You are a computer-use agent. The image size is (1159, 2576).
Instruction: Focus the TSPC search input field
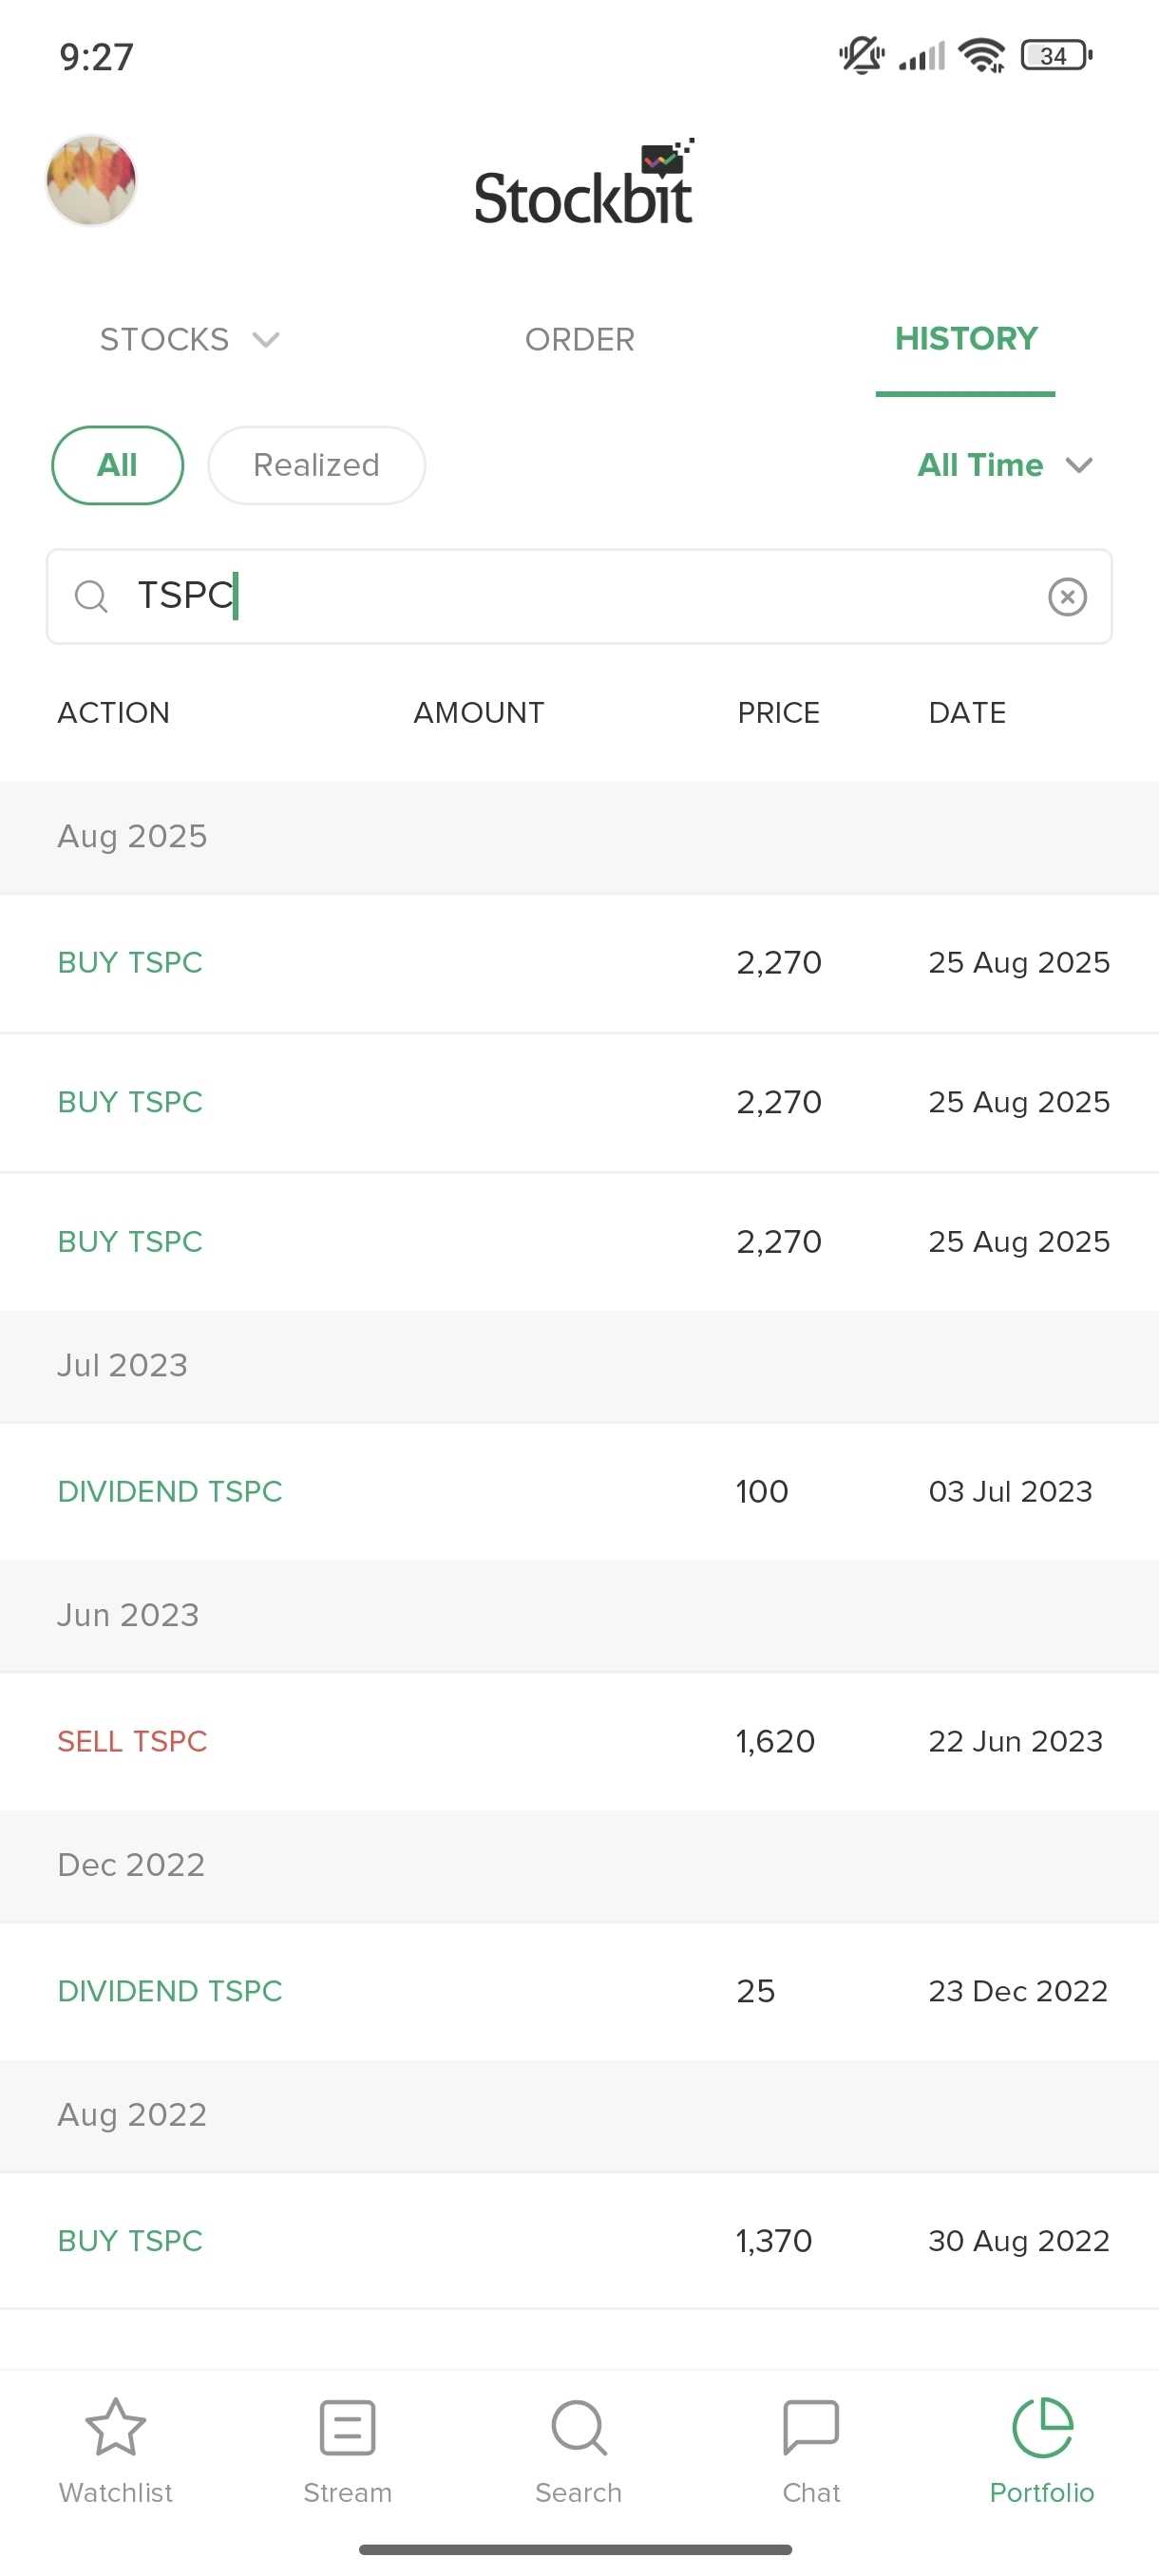(x=580, y=597)
